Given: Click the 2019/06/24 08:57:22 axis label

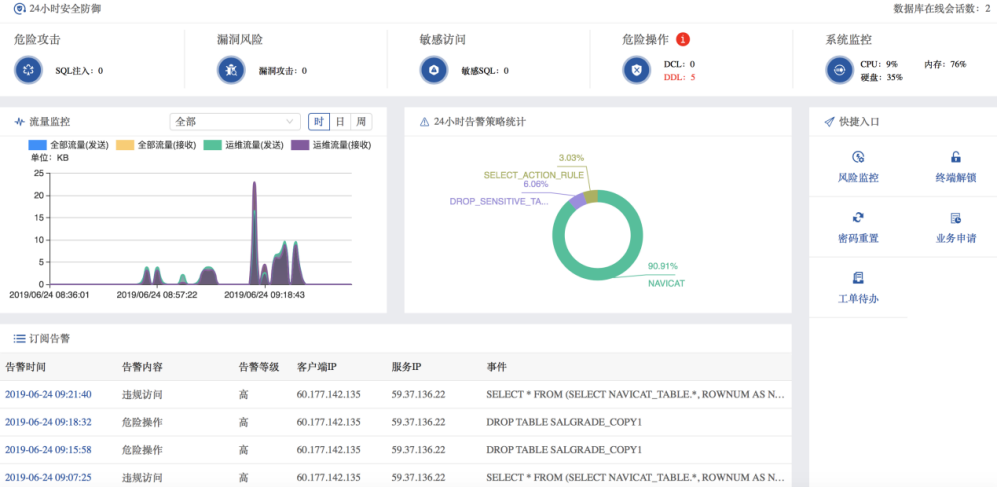Looking at the screenshot, I should [157, 295].
